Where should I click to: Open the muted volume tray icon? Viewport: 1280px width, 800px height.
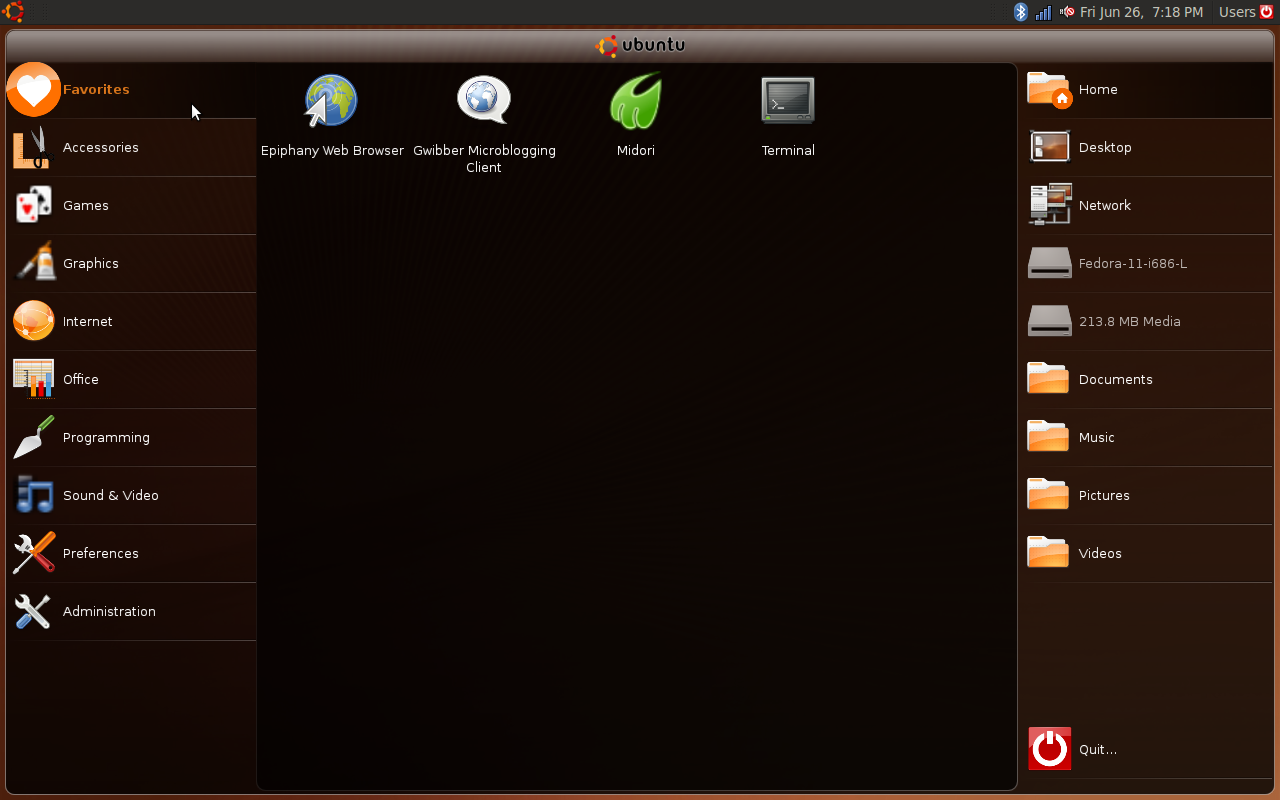click(1067, 12)
